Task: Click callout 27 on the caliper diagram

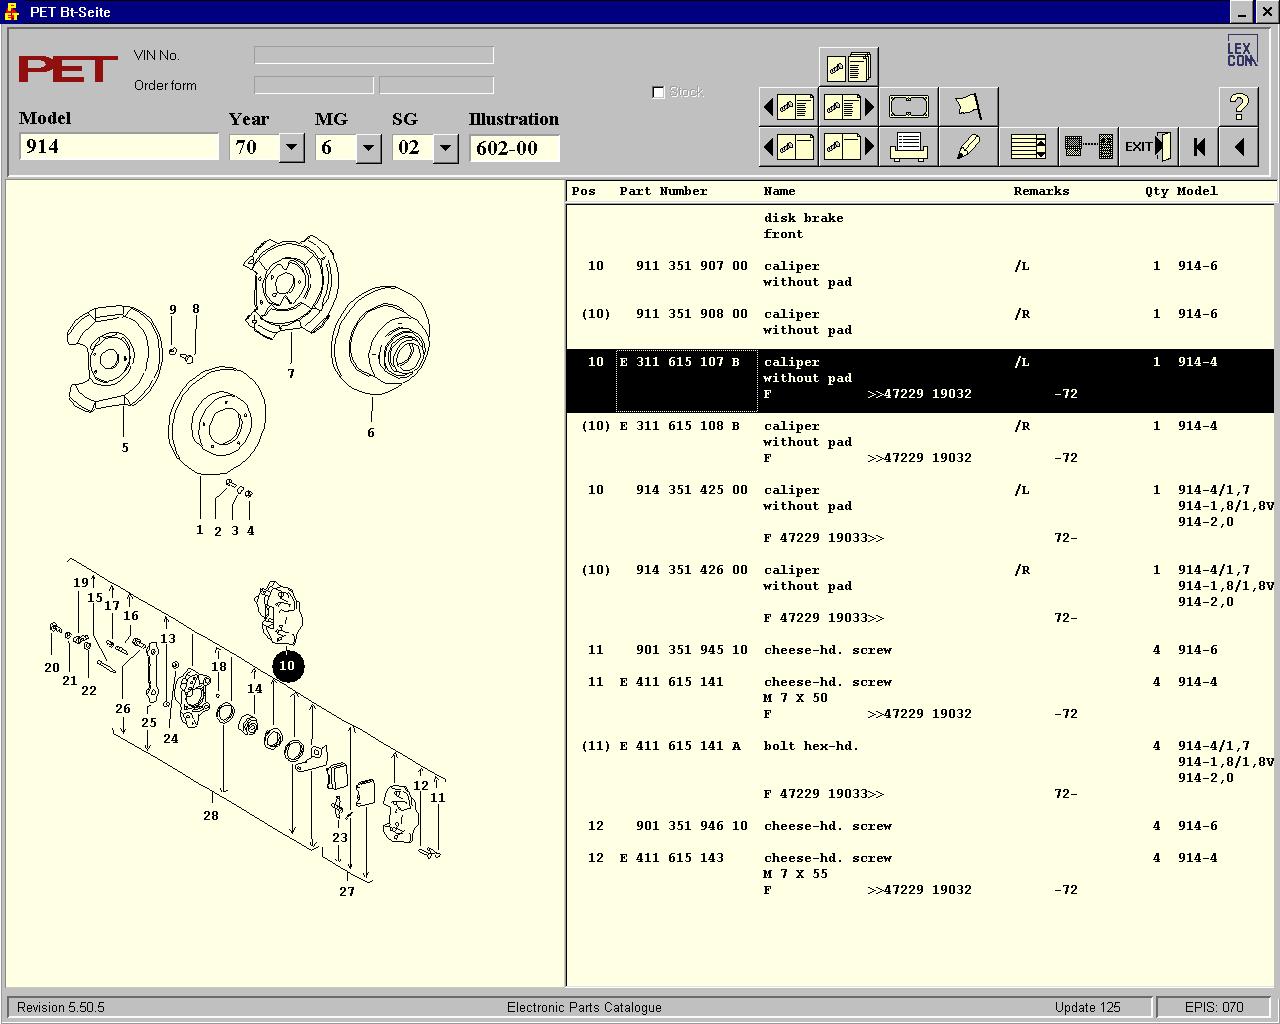Action: click(347, 892)
